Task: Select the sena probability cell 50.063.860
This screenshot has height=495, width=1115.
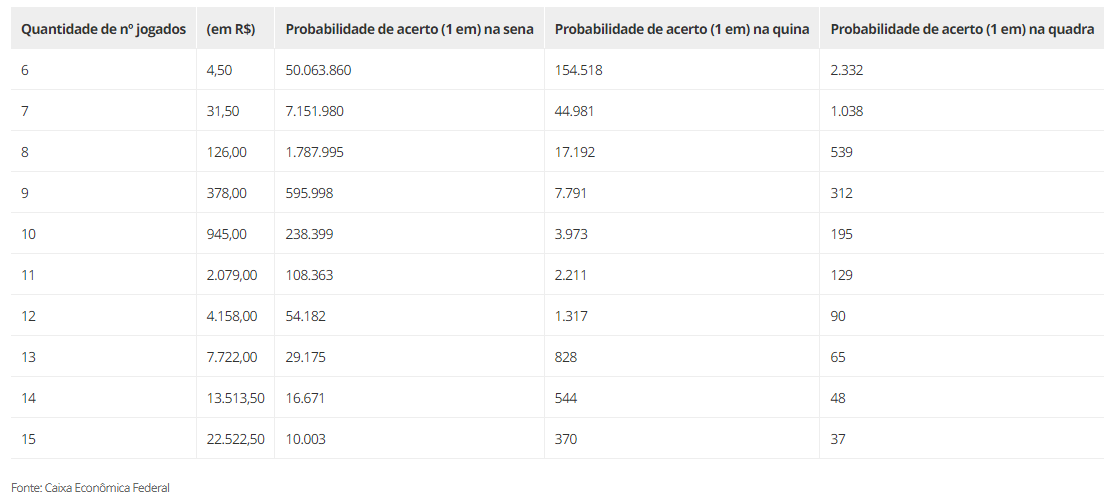Action: click(x=318, y=70)
